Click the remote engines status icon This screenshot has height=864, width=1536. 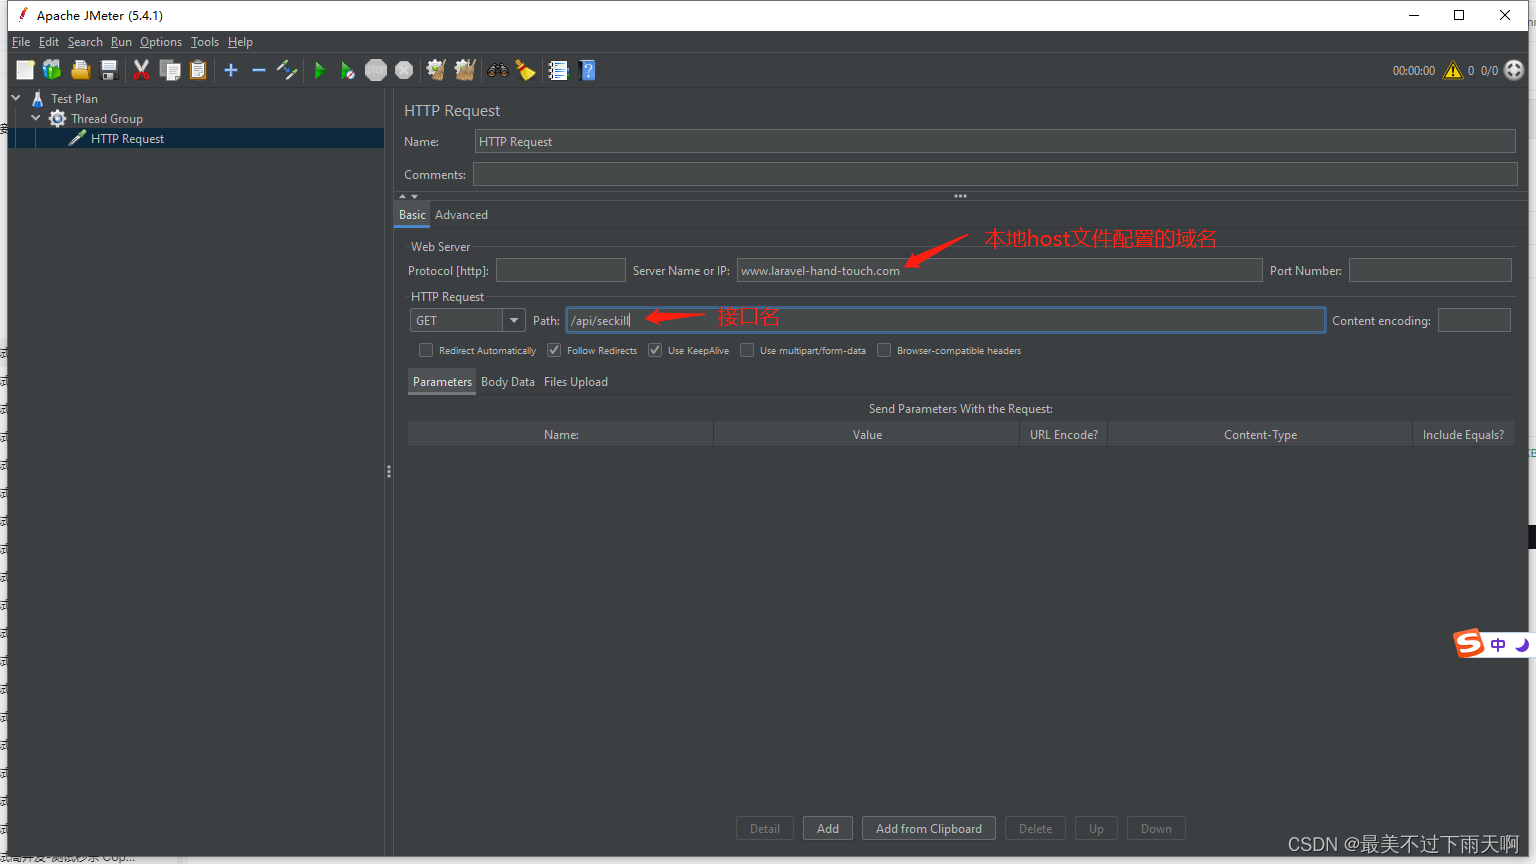coord(1514,70)
